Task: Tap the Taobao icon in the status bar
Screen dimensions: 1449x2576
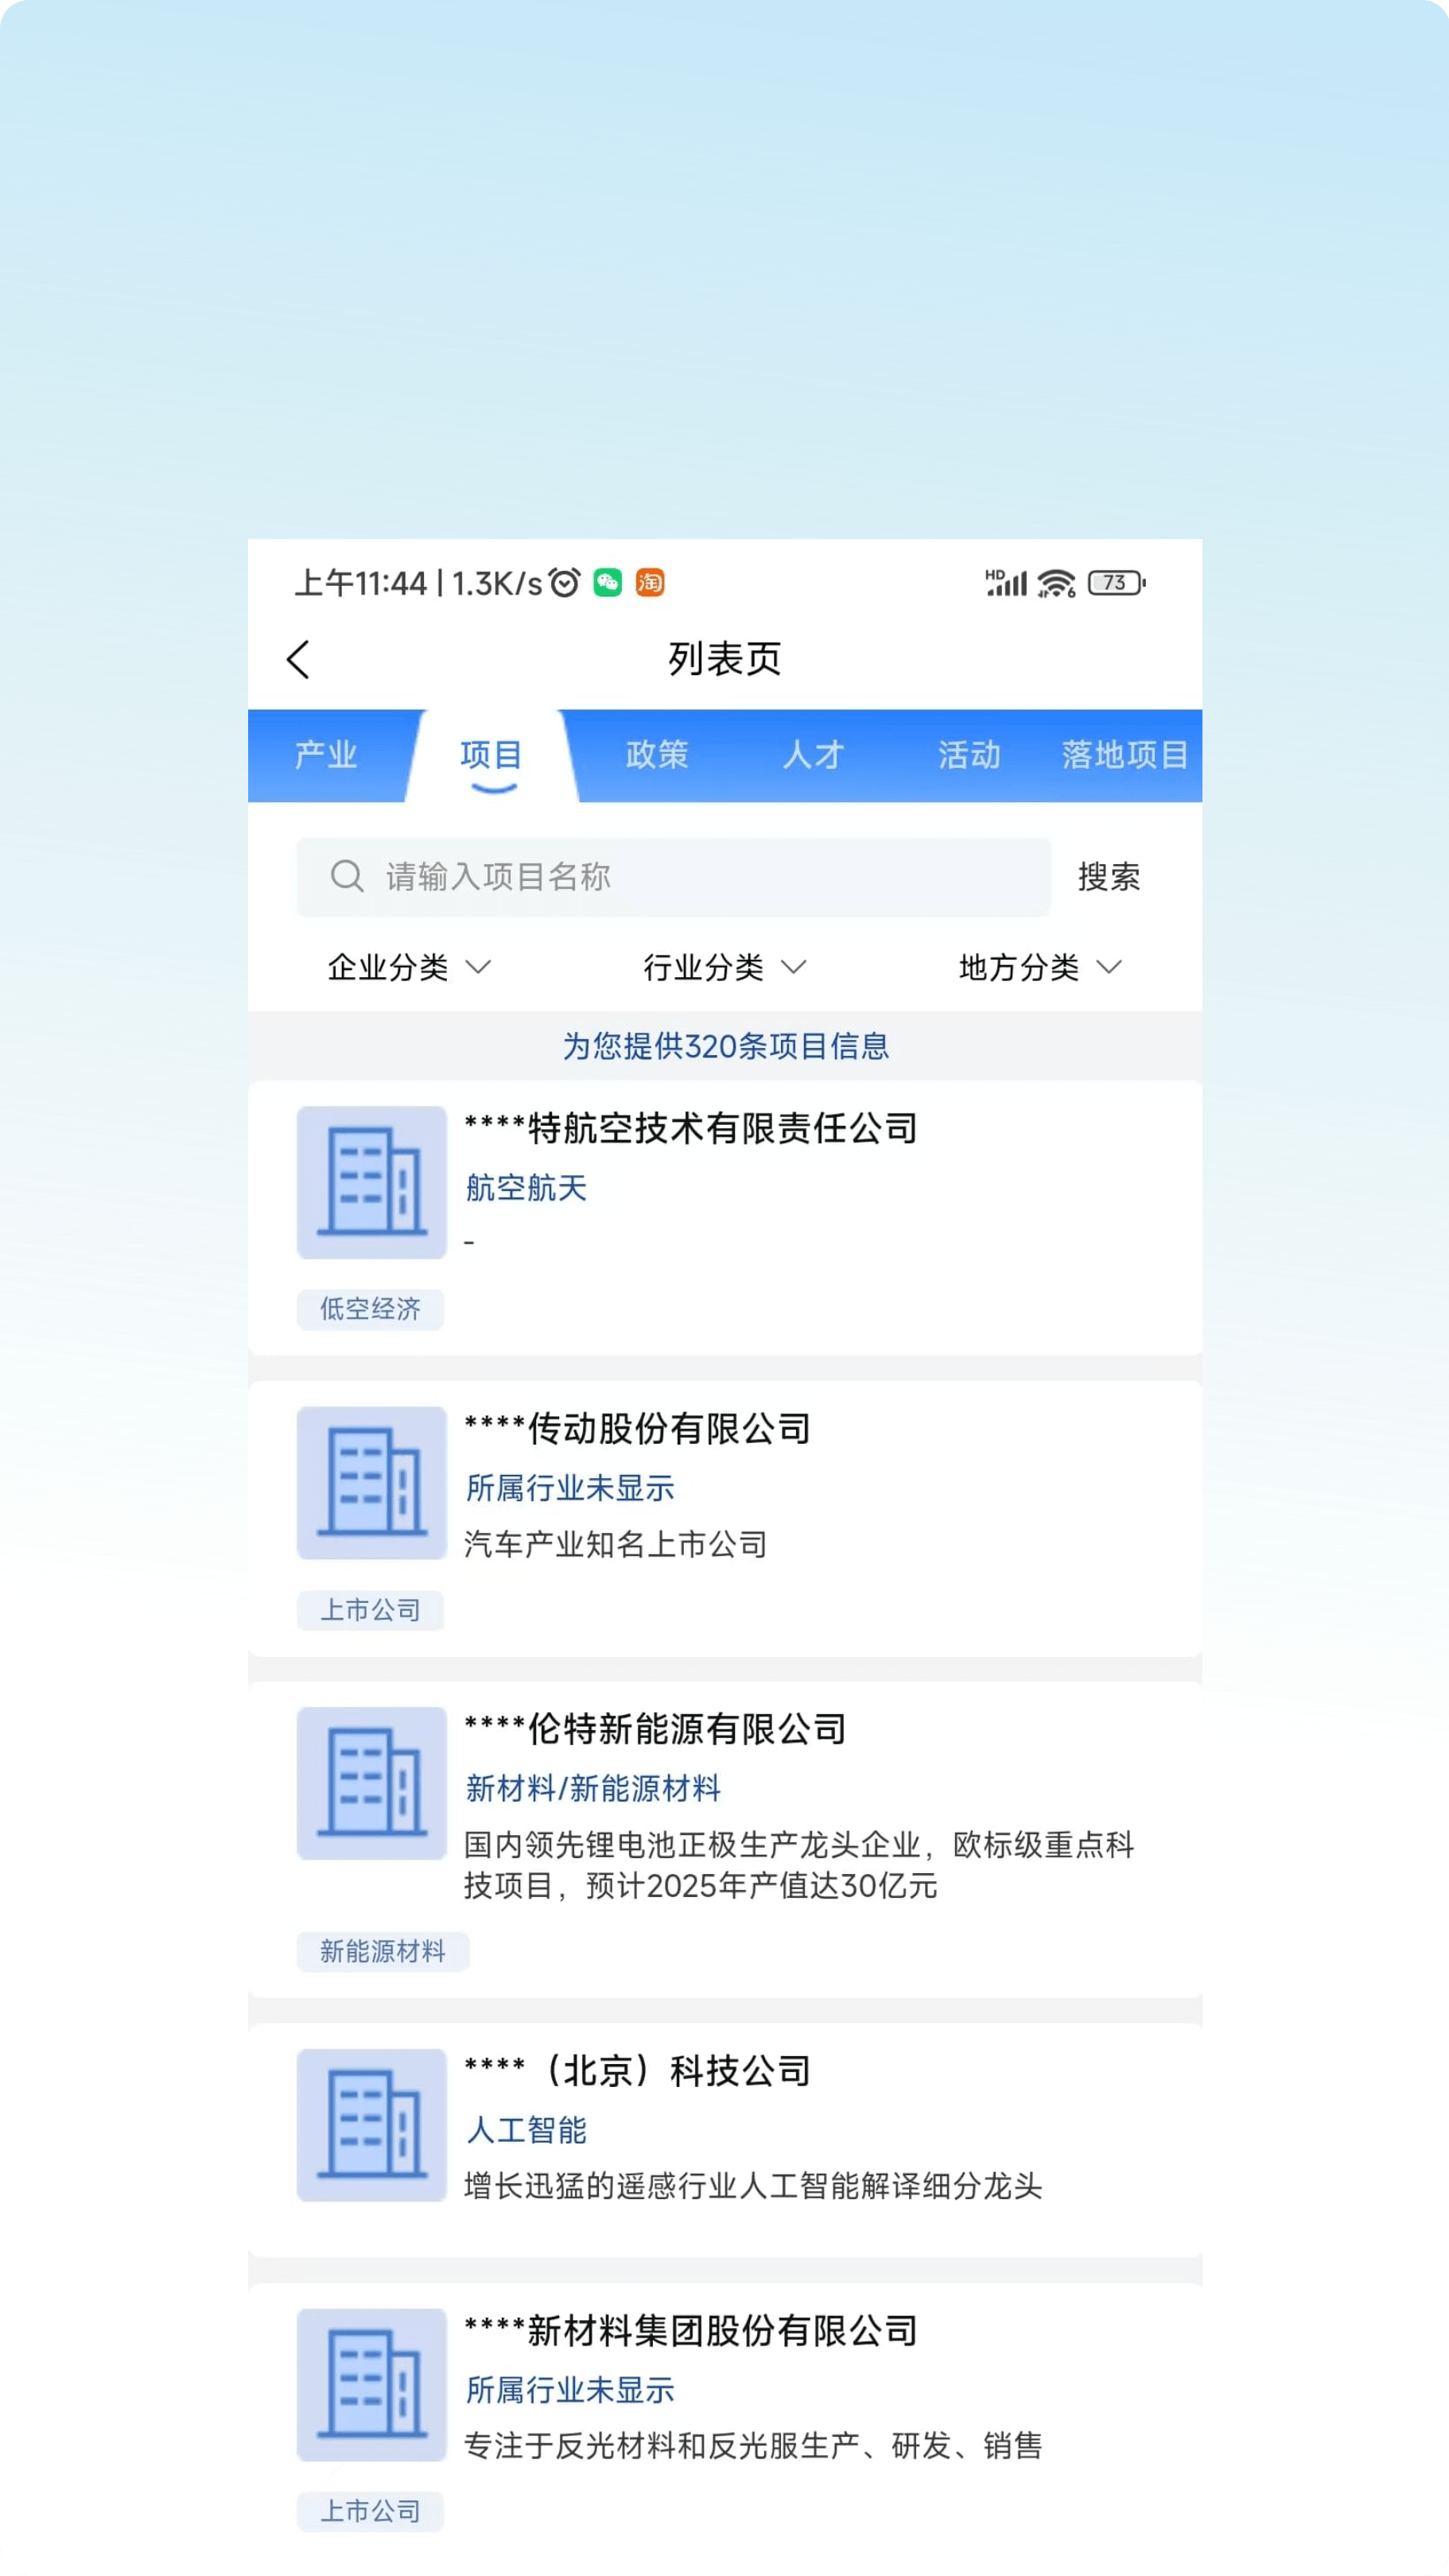Action: (648, 581)
